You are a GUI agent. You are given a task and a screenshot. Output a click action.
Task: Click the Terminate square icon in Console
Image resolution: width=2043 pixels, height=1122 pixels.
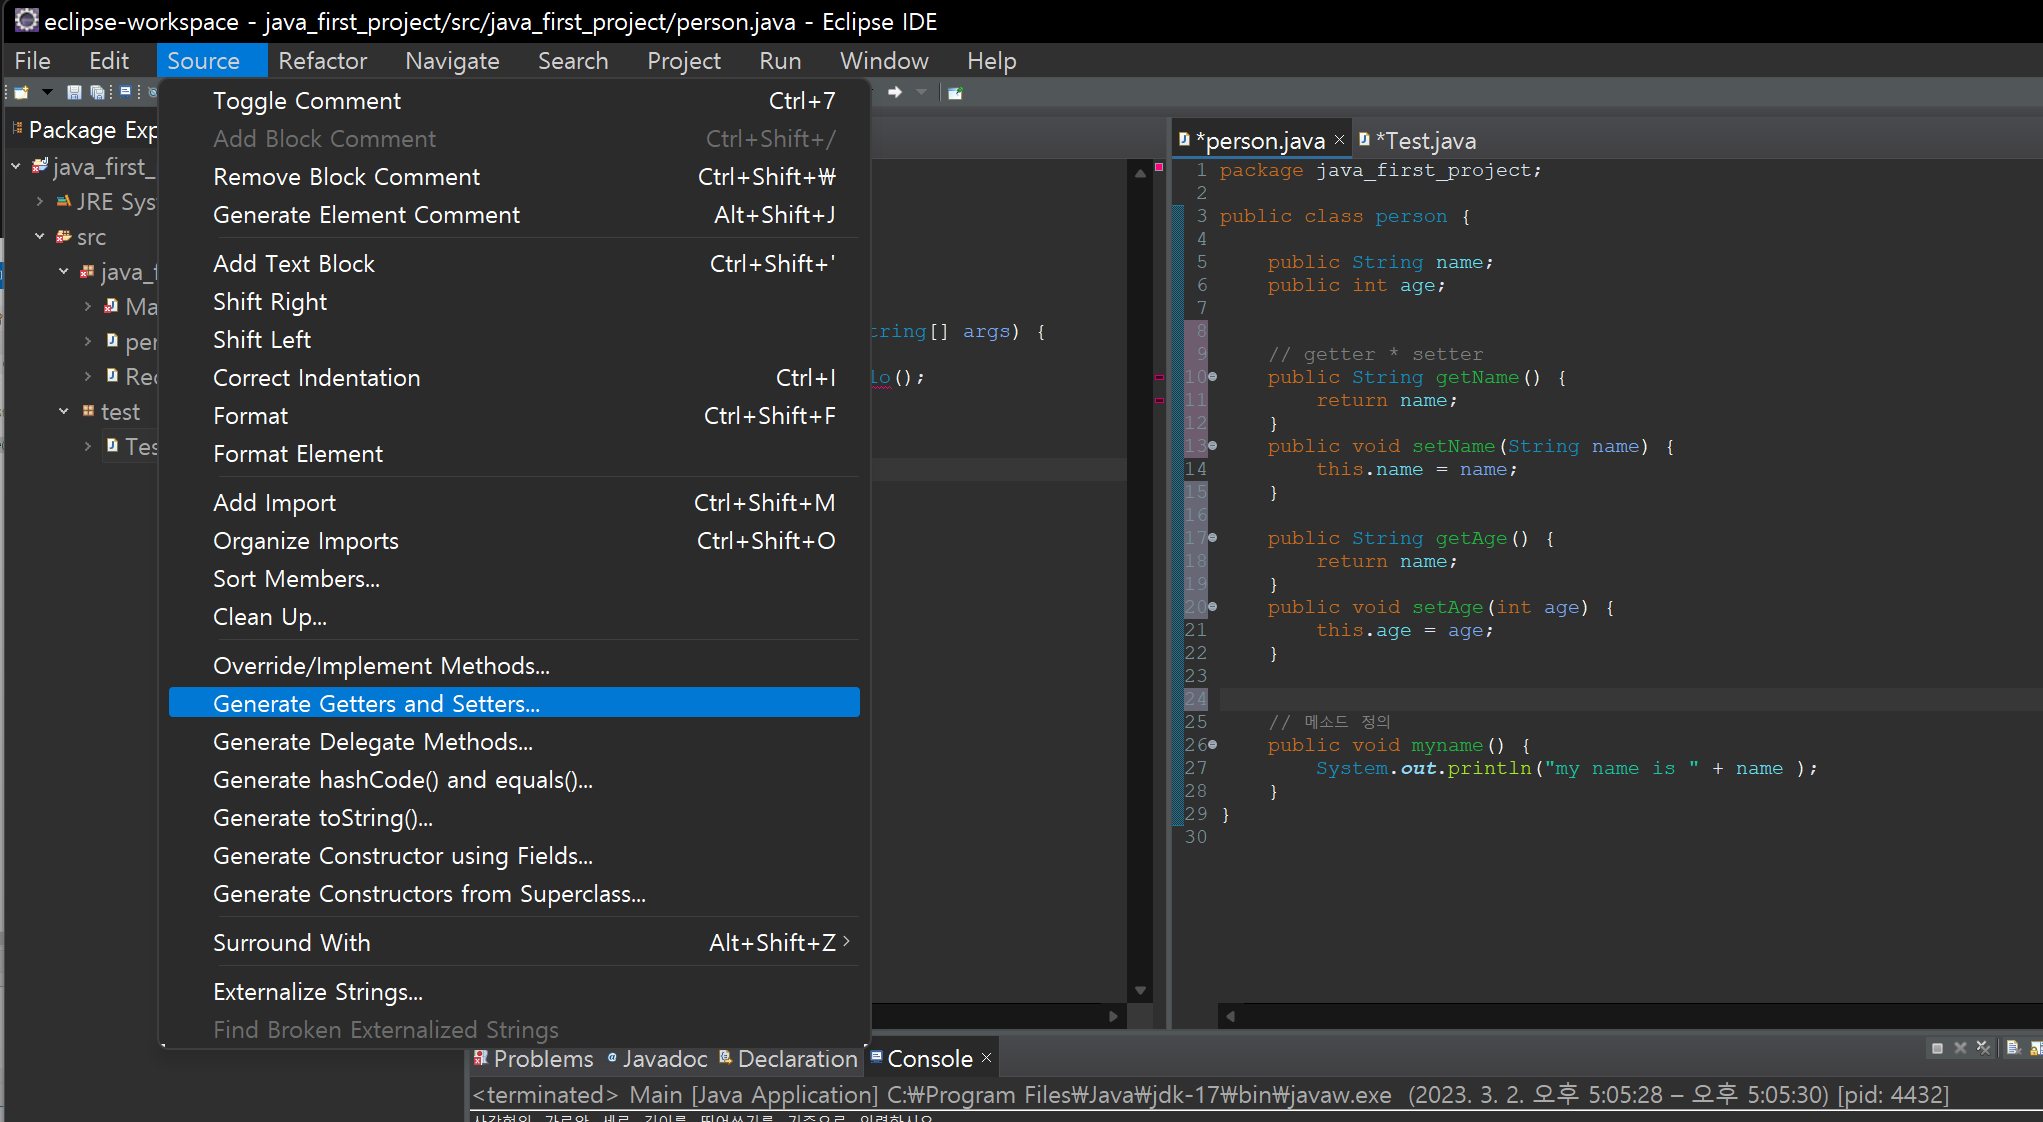click(x=1937, y=1048)
